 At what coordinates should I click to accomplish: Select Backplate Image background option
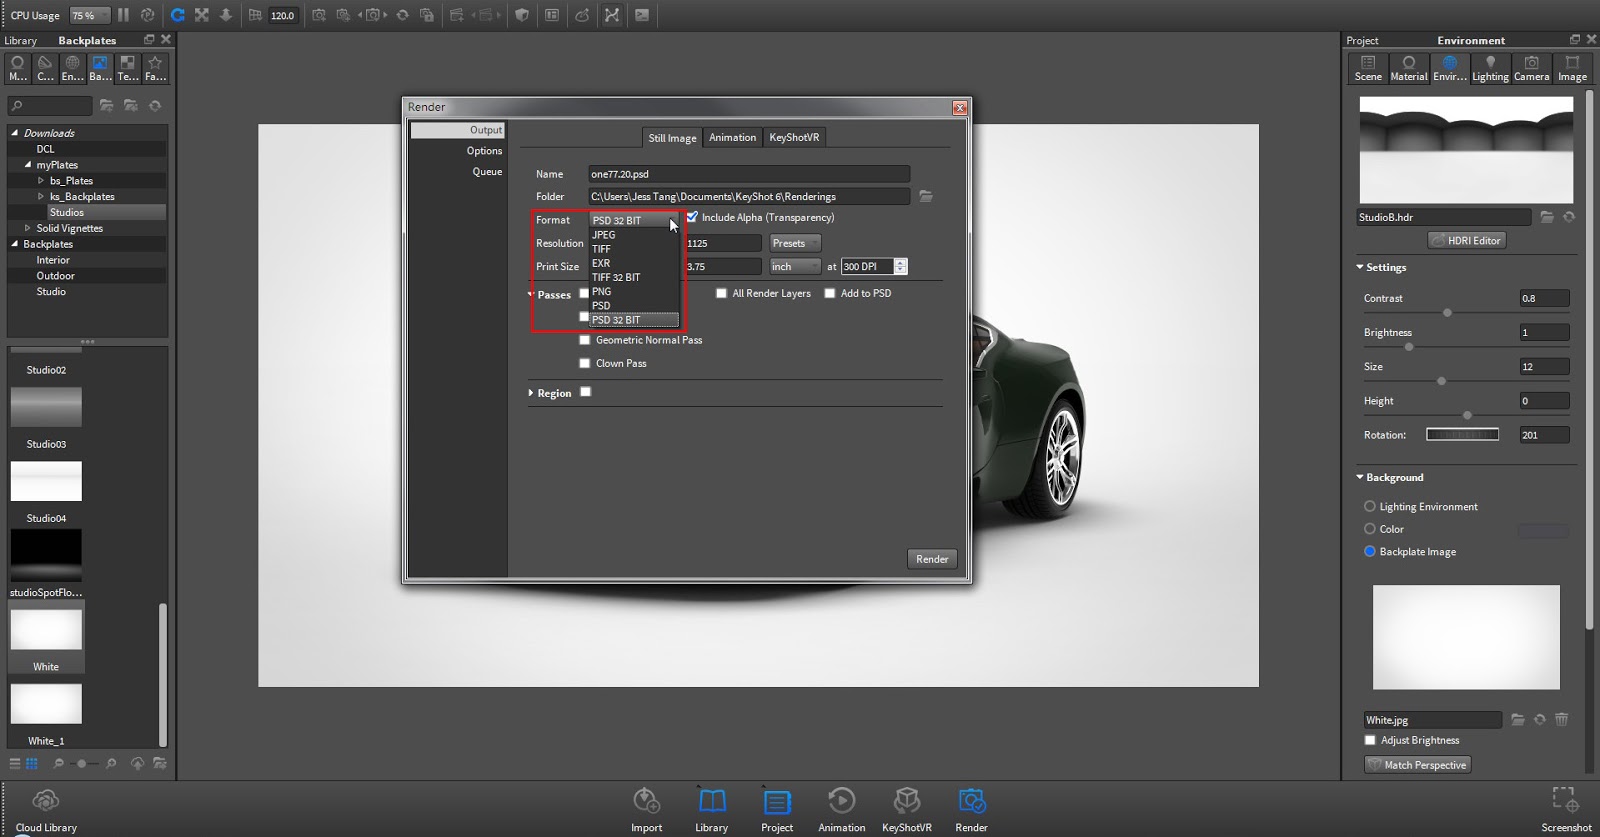1370,551
